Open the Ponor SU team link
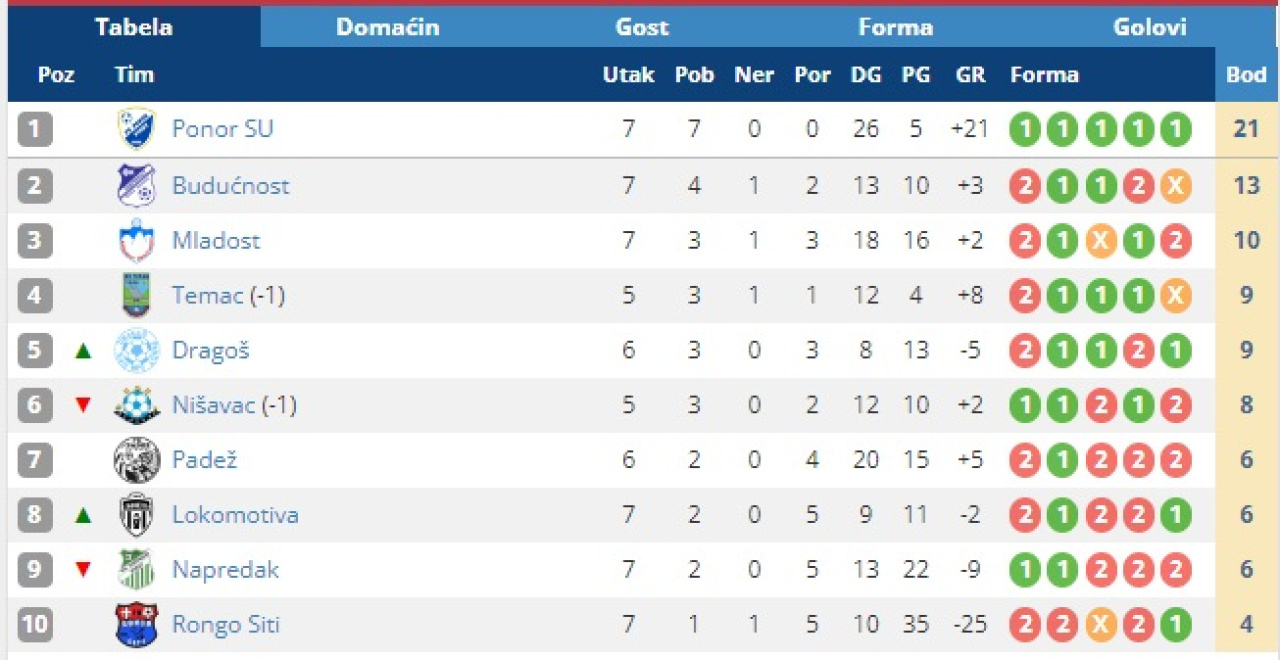Image resolution: width=1280 pixels, height=660 pixels. [x=222, y=129]
